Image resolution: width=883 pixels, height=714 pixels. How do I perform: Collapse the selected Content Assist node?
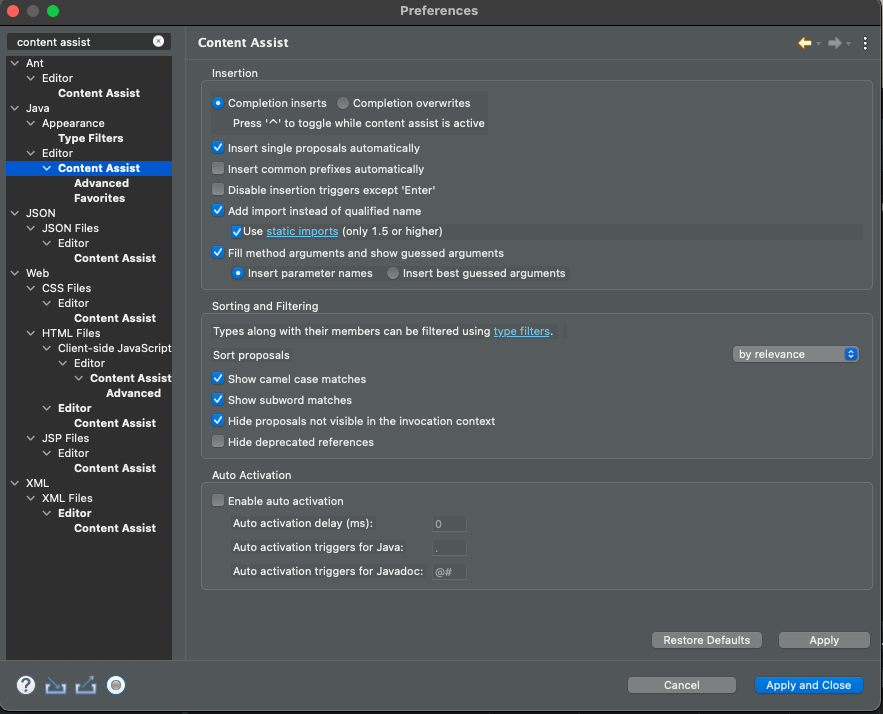[47, 168]
